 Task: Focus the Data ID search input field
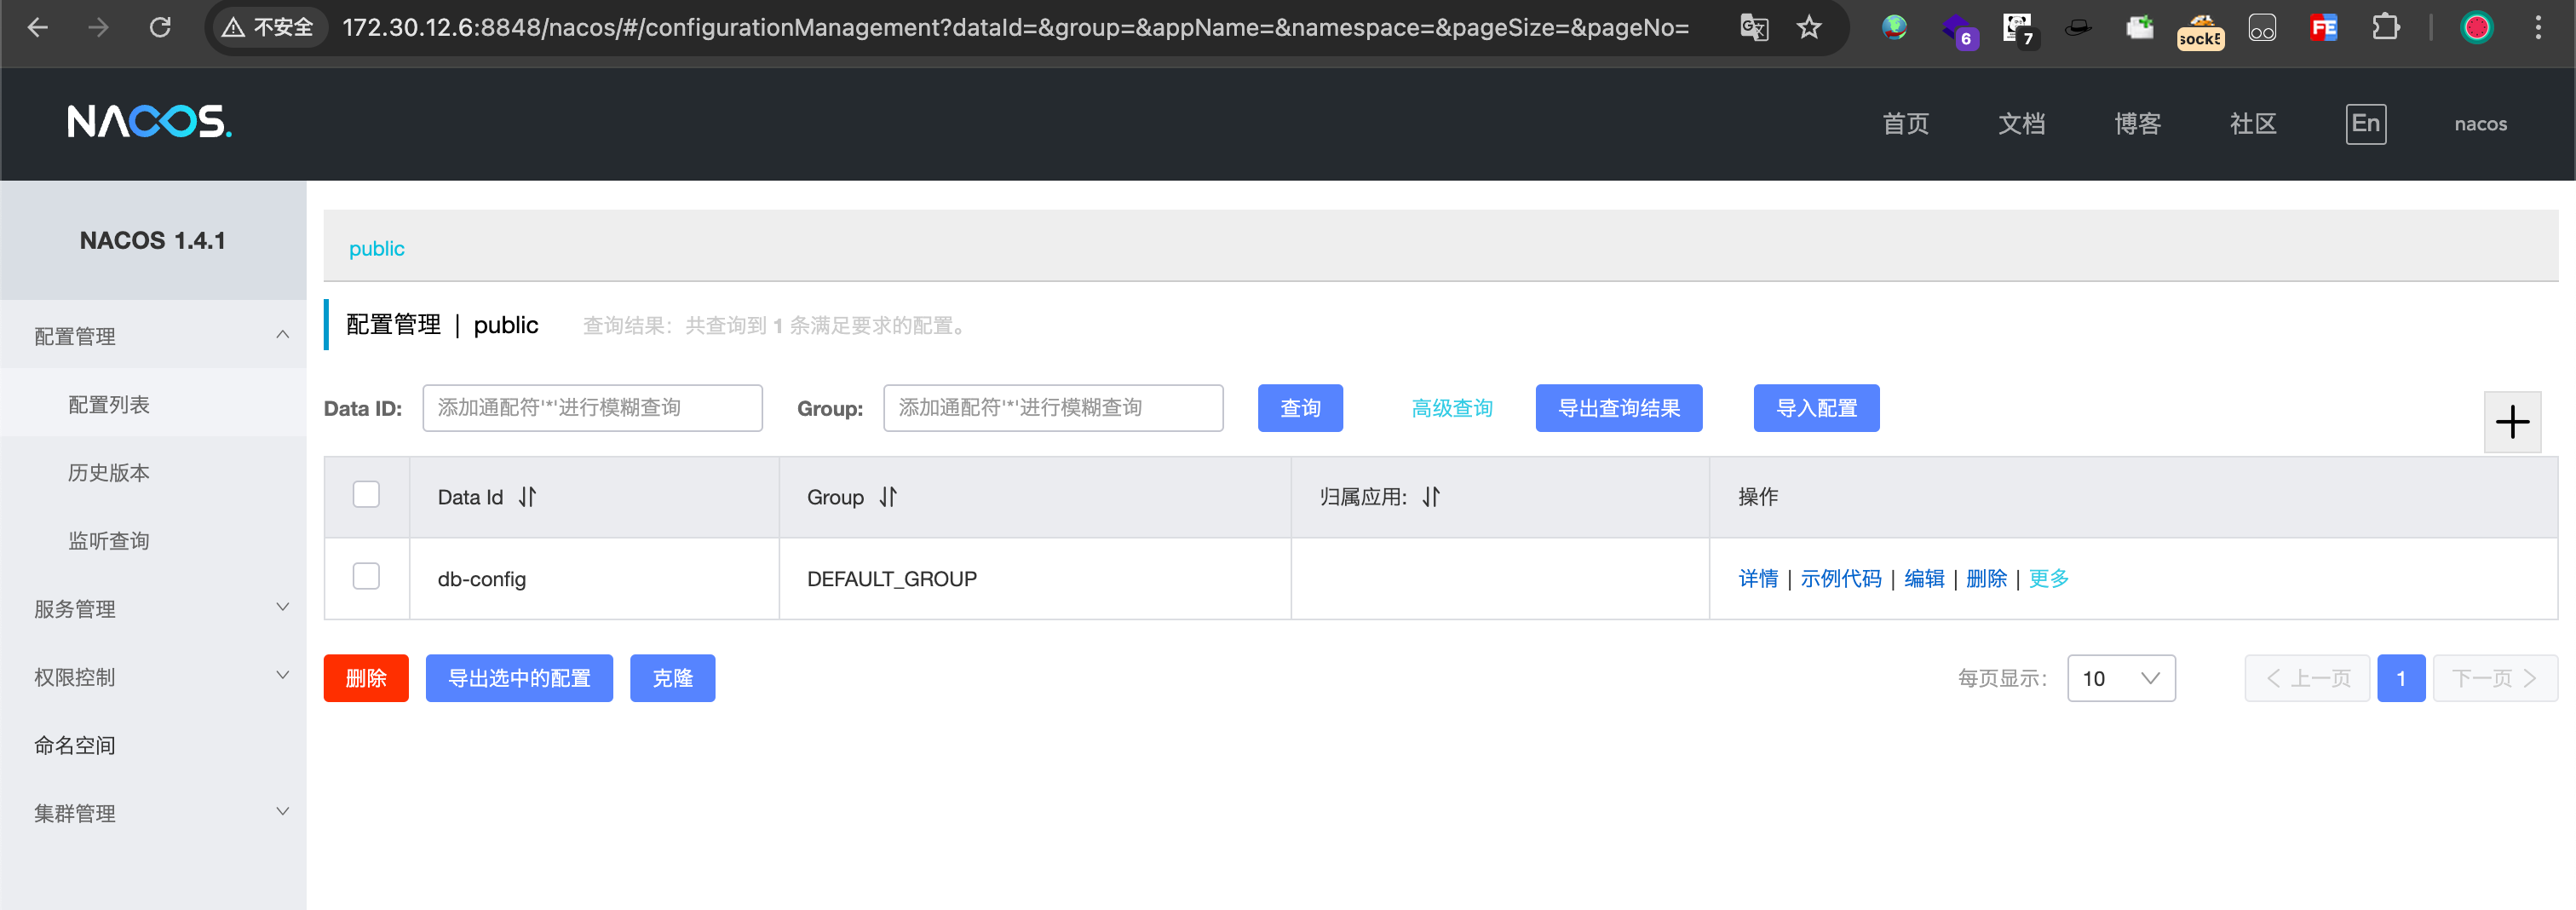pos(592,408)
